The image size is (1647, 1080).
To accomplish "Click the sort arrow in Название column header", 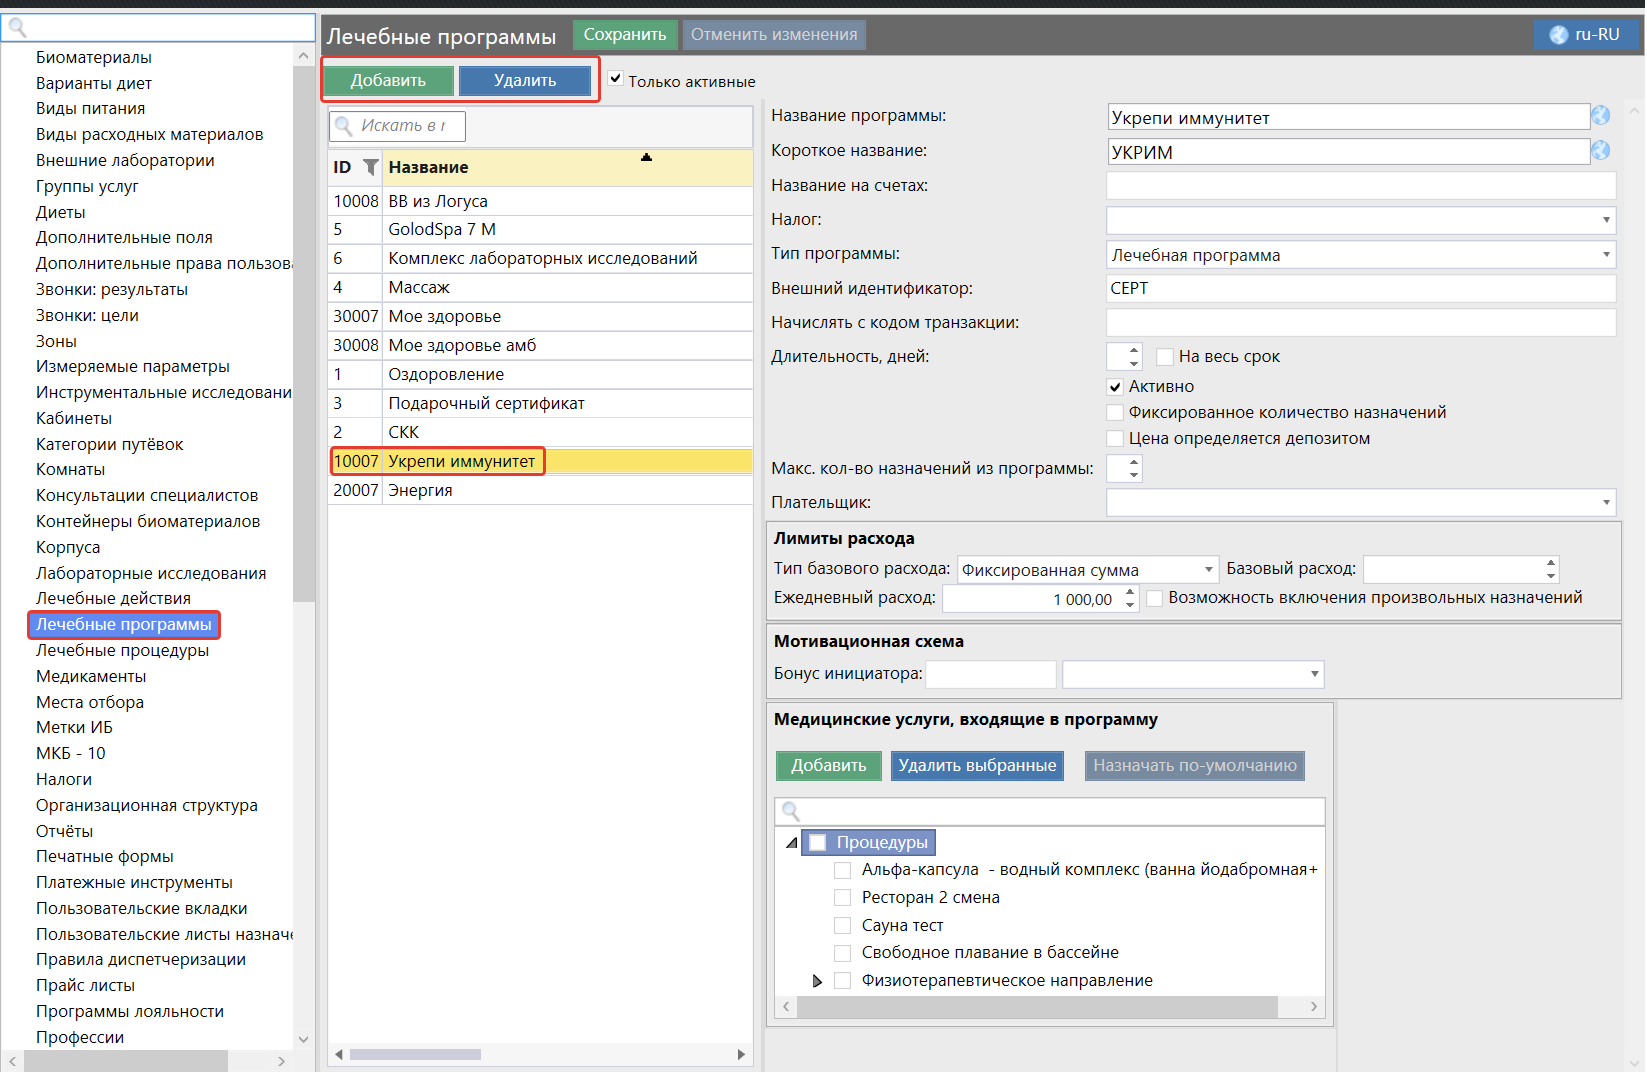I will click(646, 158).
